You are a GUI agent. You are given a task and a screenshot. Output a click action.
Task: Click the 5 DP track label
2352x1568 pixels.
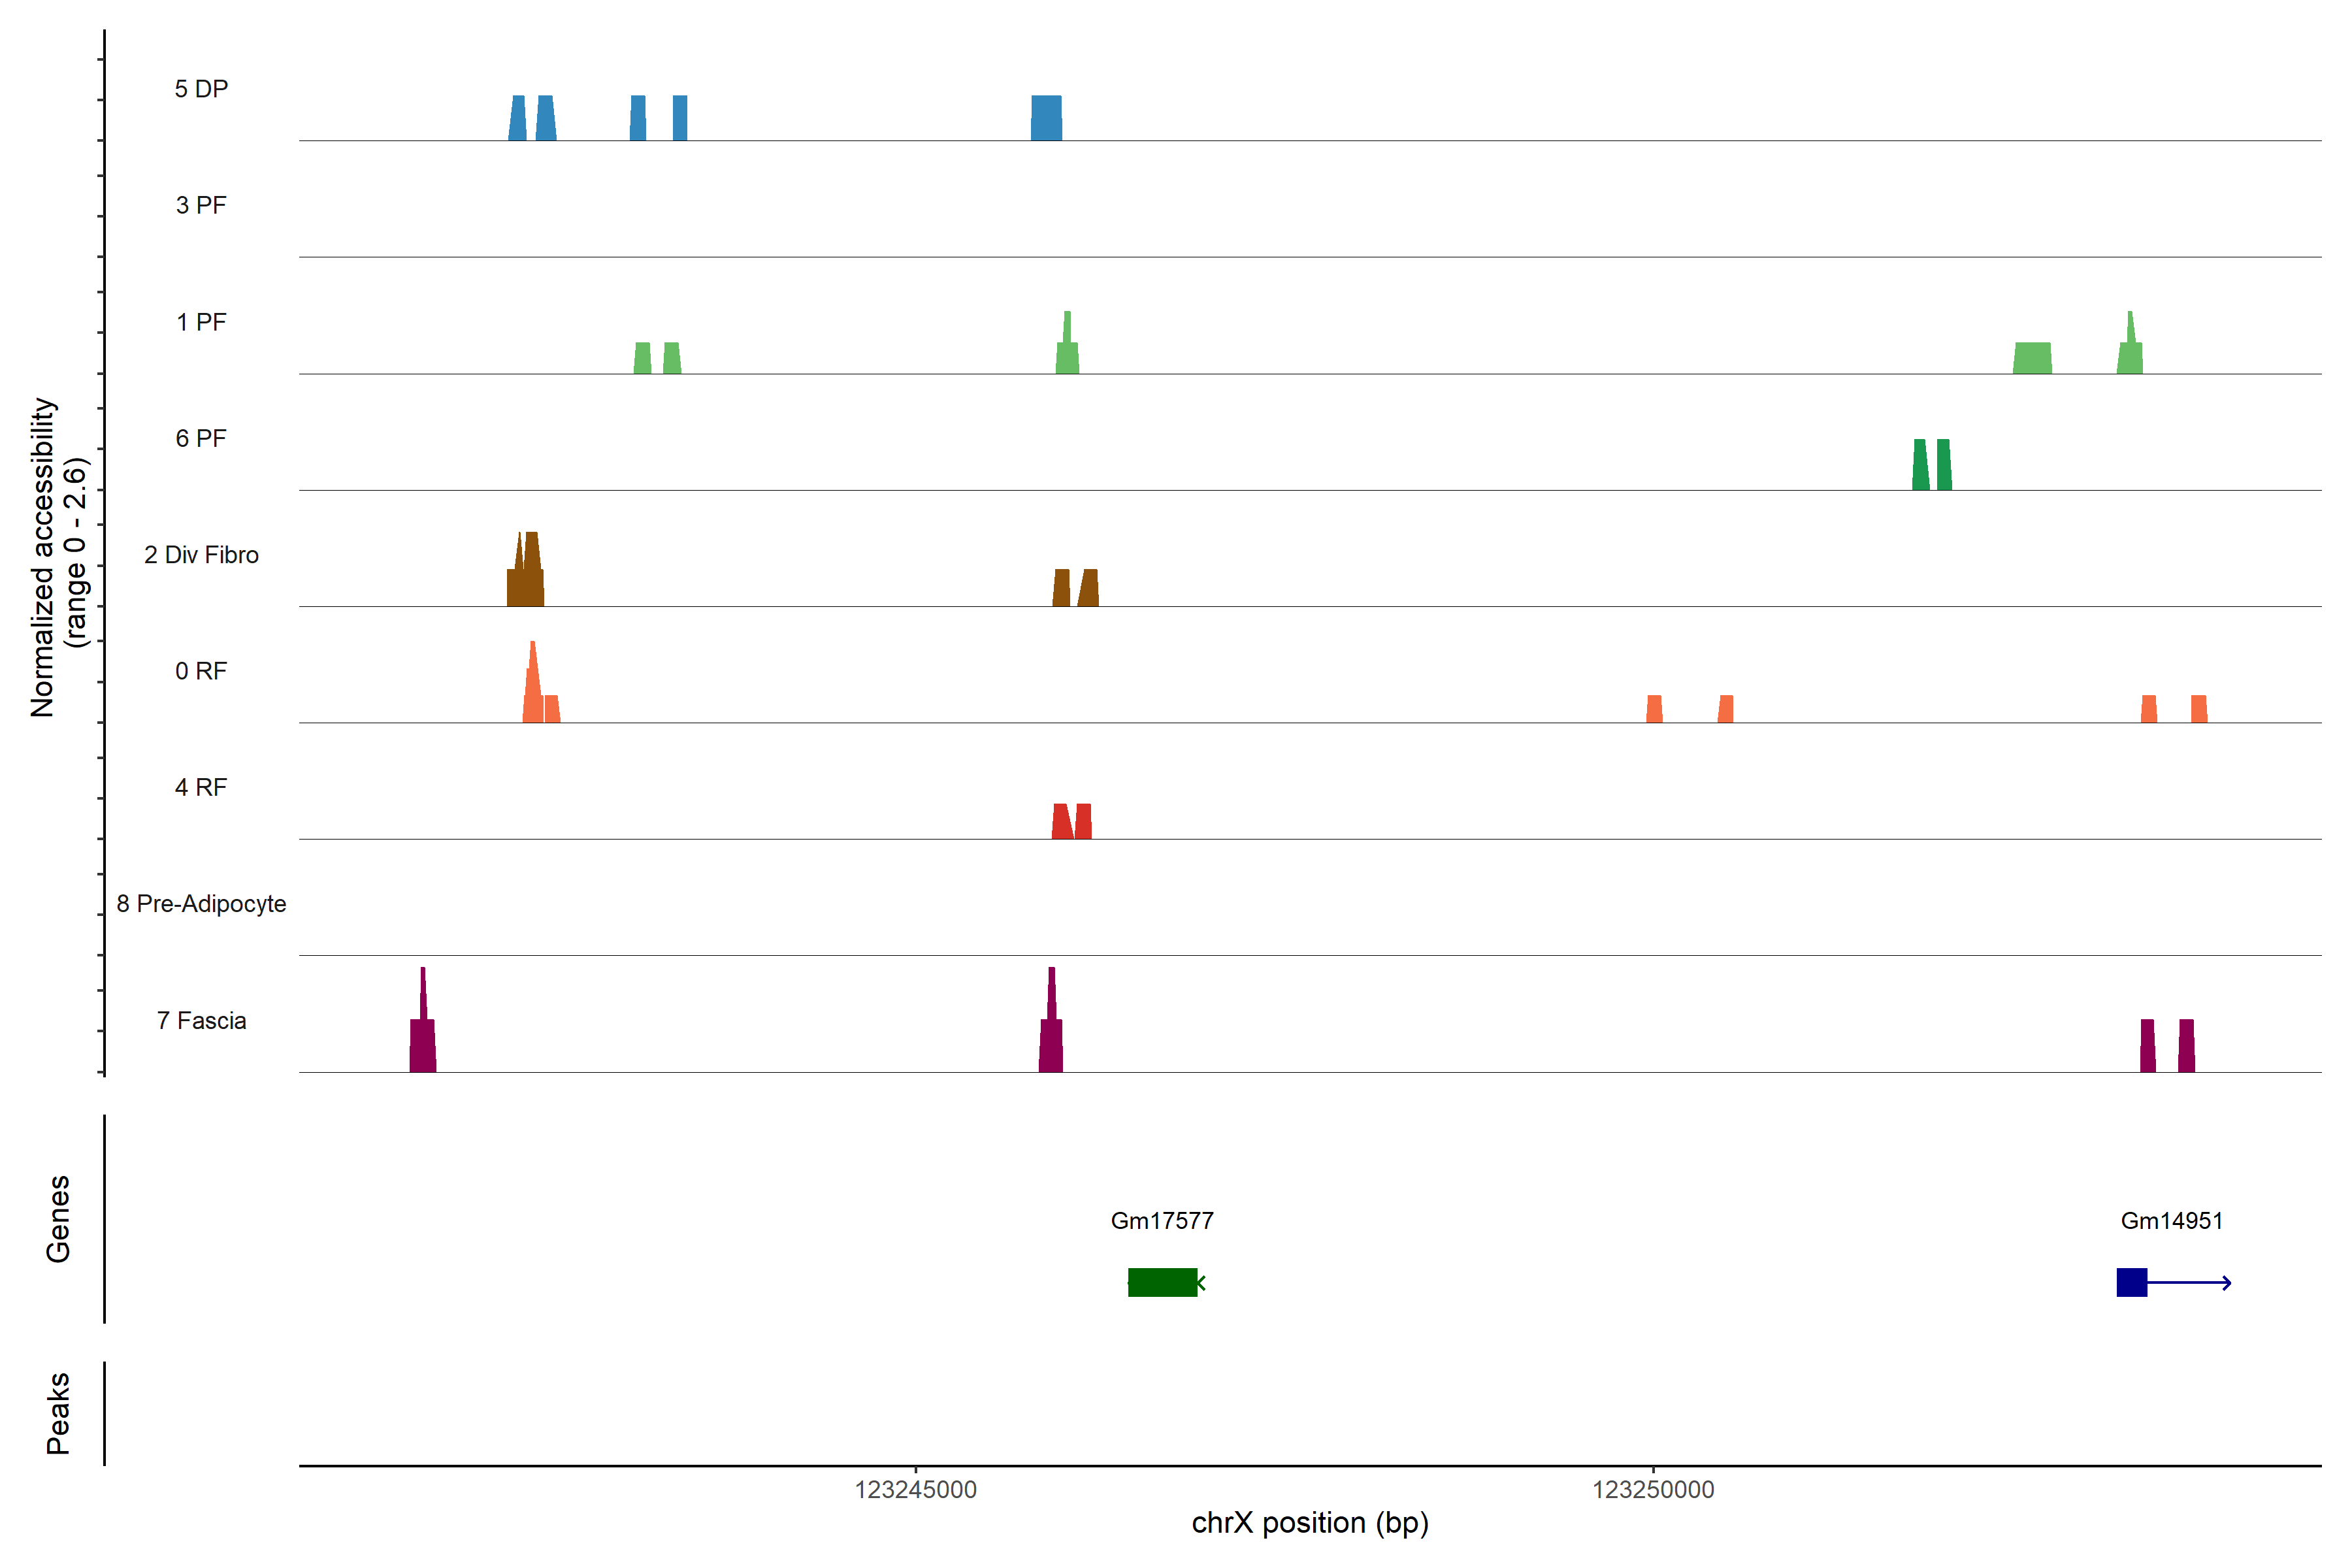click(201, 89)
